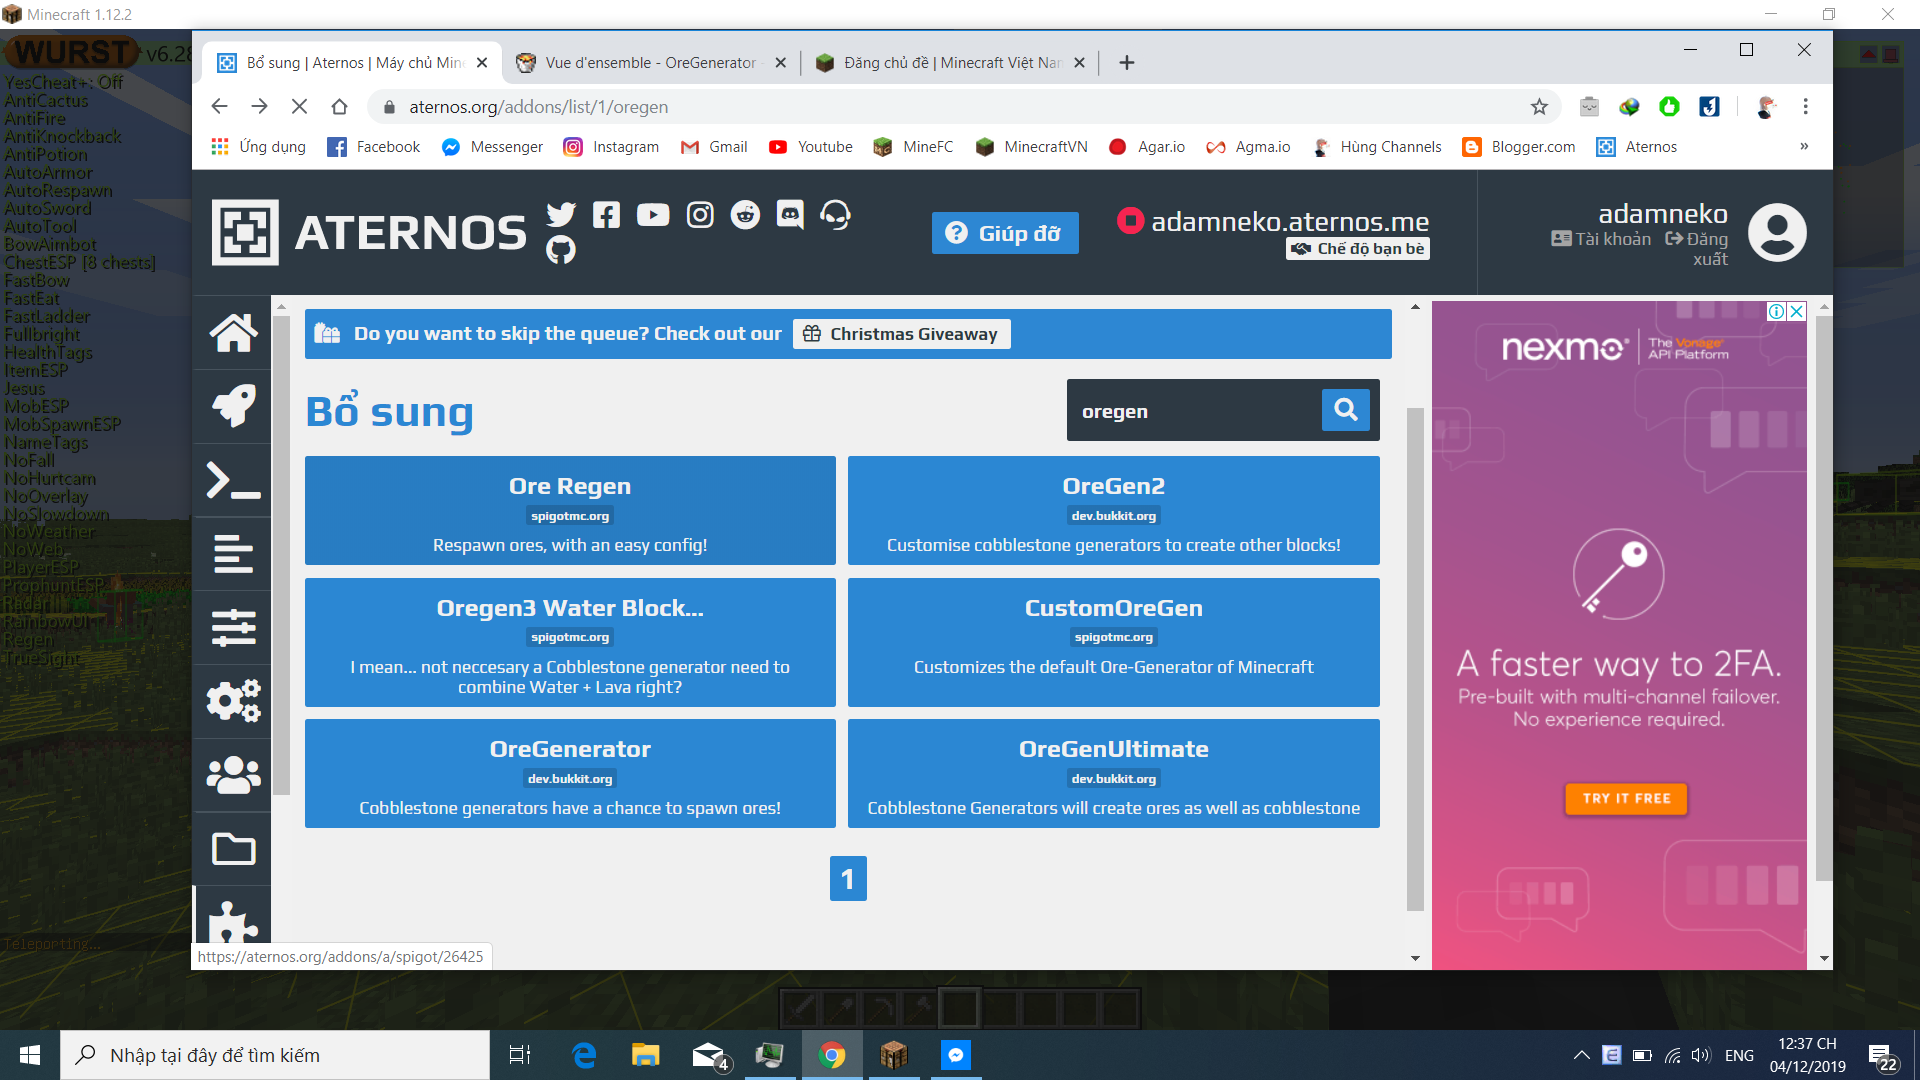The image size is (1920, 1080).
Task: Click the search magnifier button
Action: 1345,410
